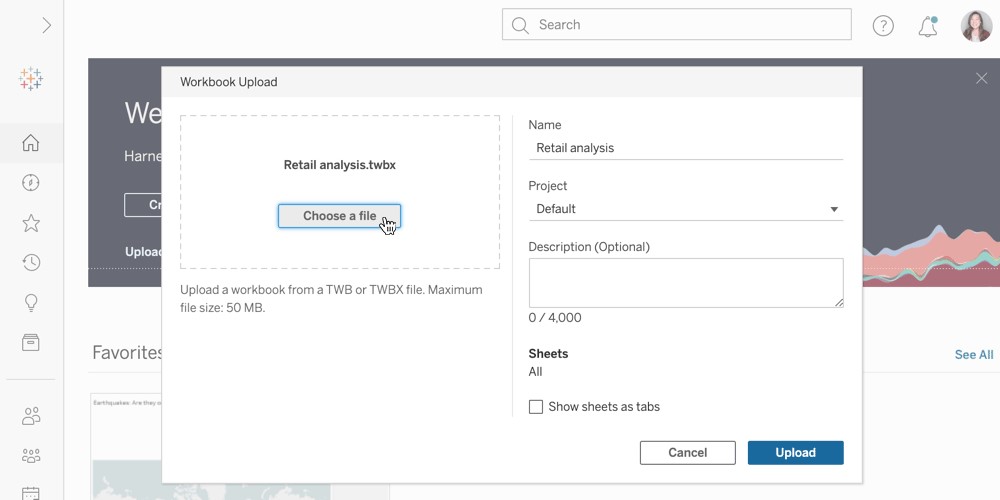Open the help question mark icon

click(x=883, y=26)
